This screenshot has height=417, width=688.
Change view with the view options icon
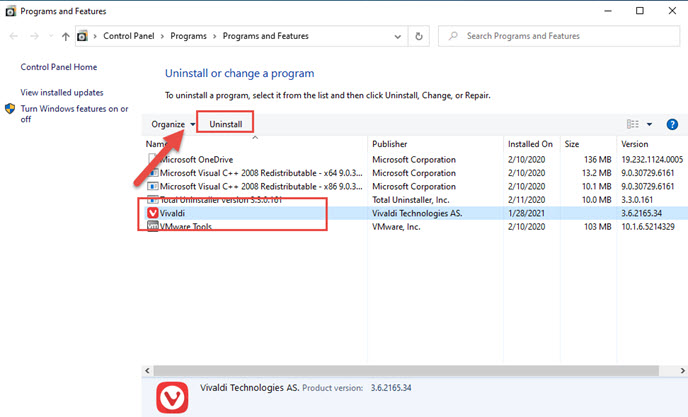tap(632, 124)
